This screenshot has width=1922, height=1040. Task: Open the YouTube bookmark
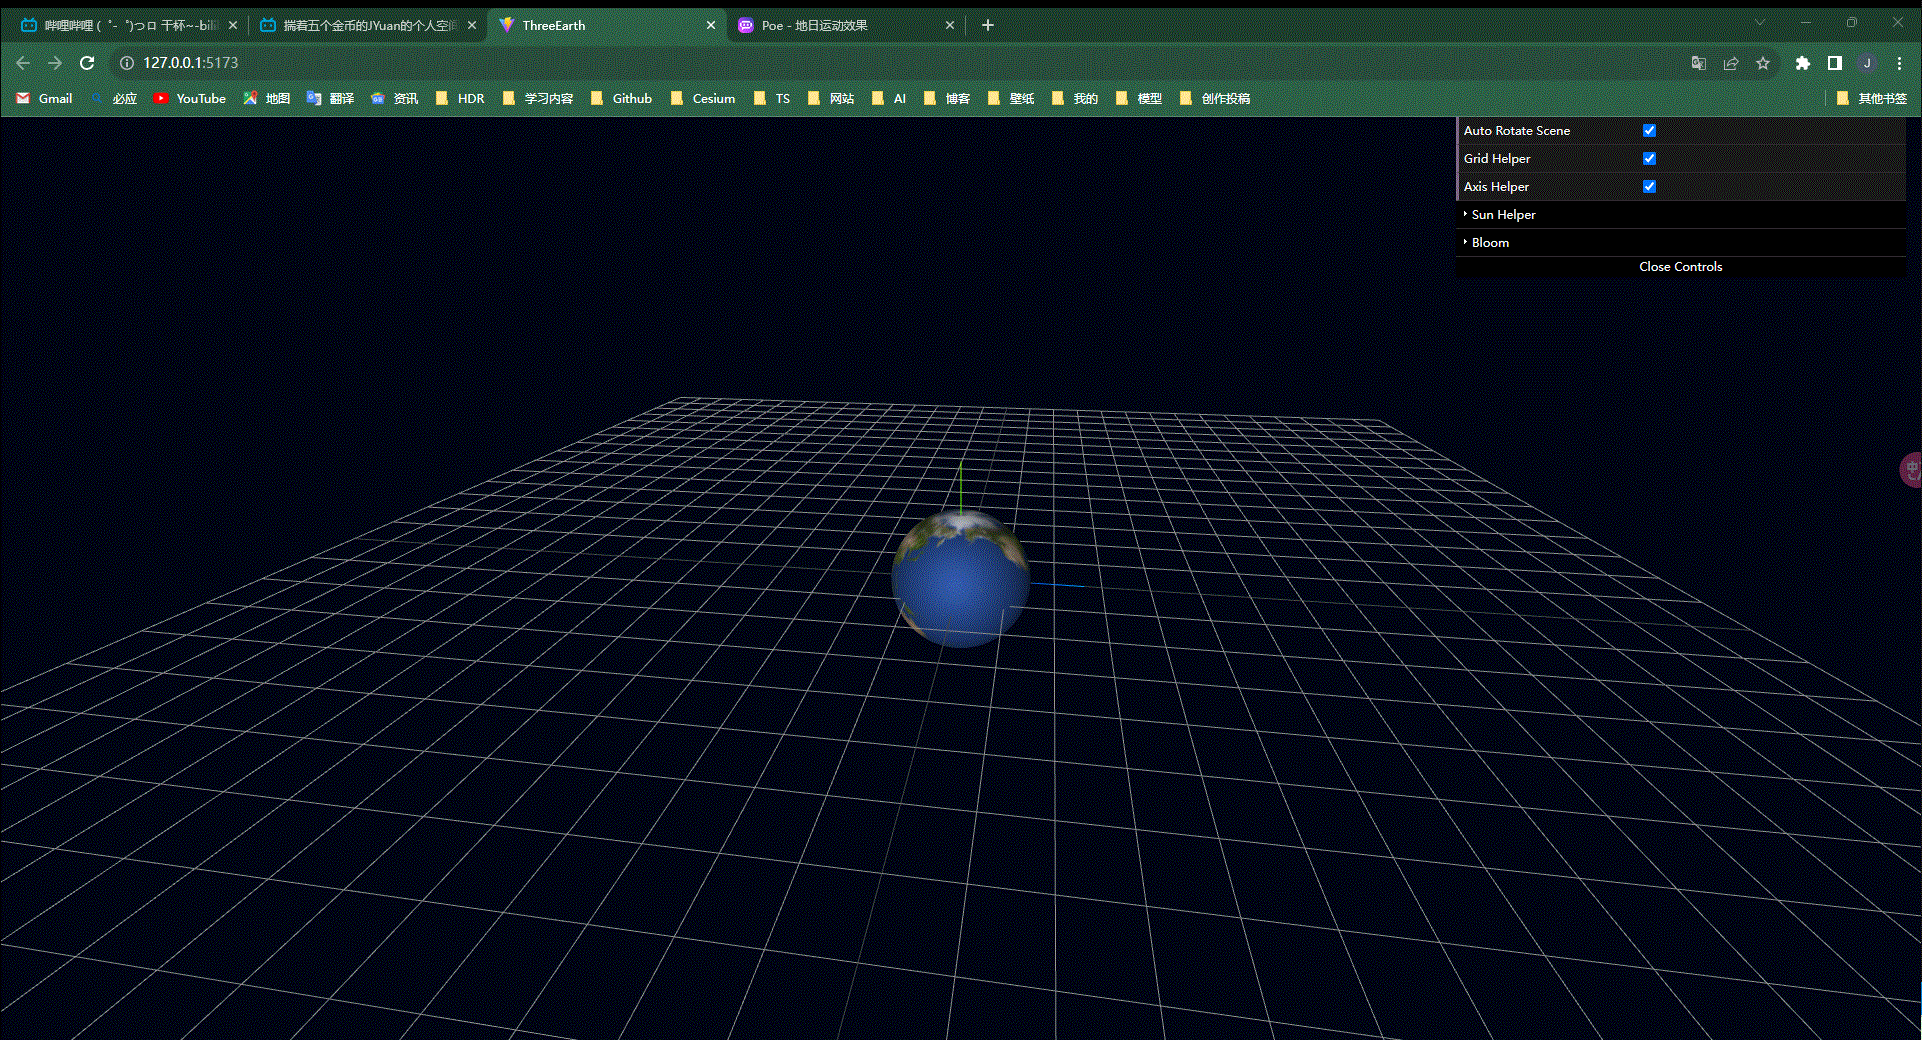click(189, 98)
